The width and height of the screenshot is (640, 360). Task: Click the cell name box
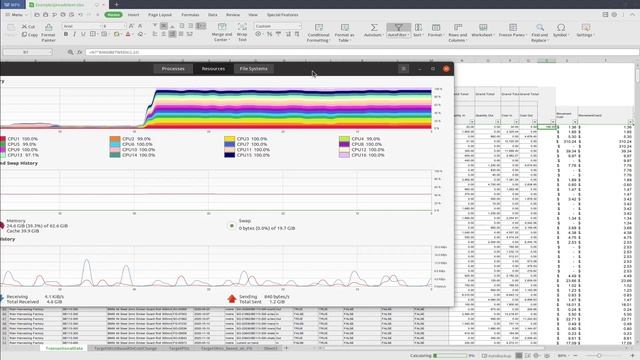28,52
